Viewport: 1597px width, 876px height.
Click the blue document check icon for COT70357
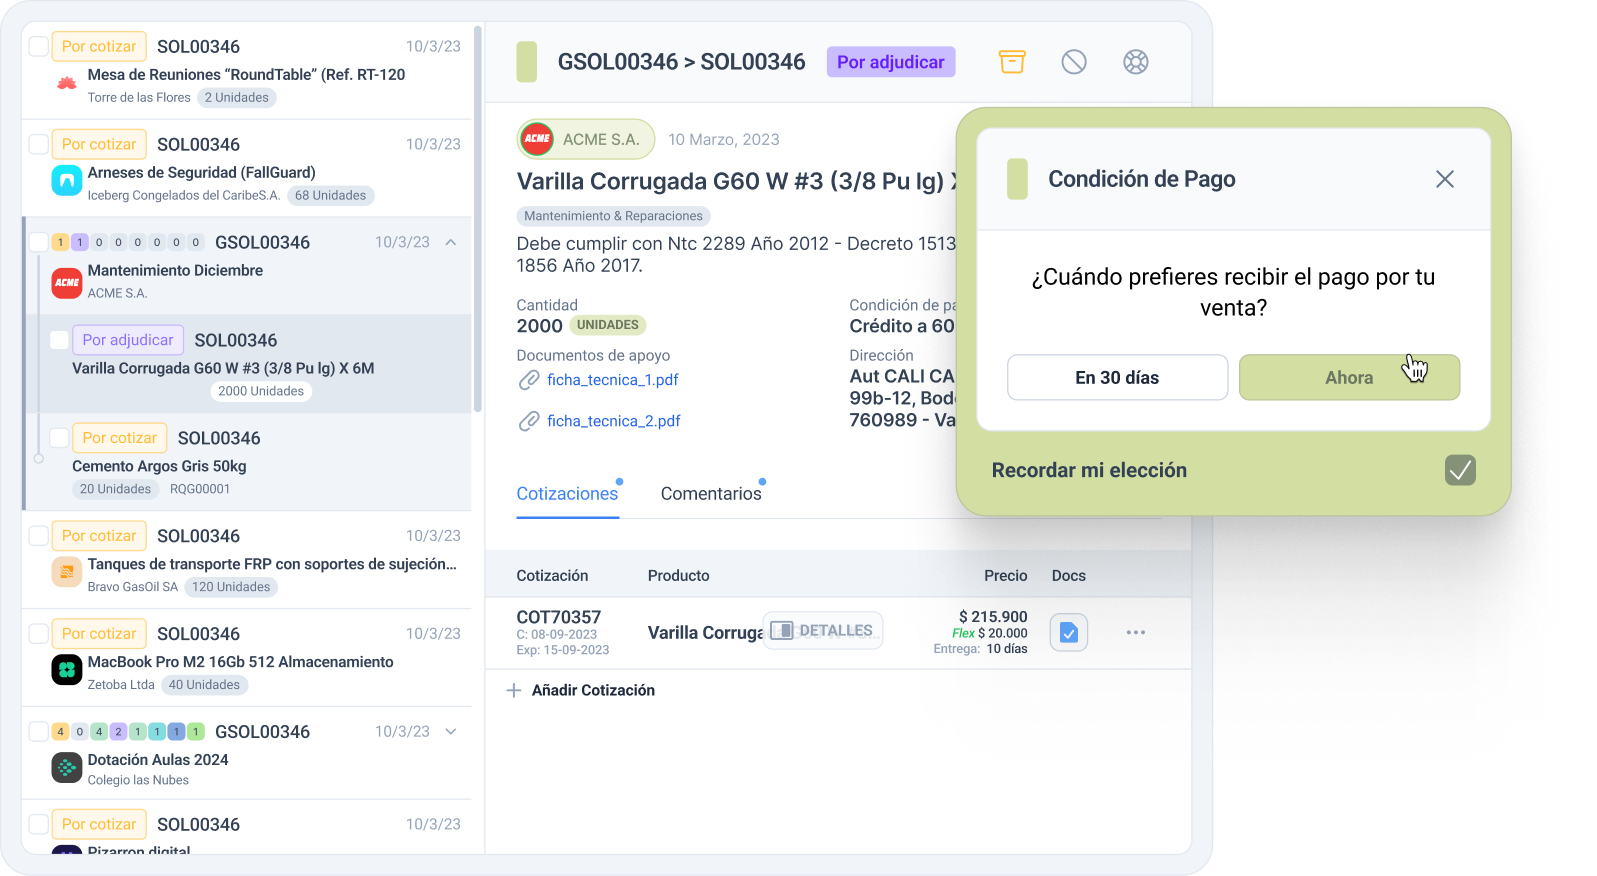pos(1068,633)
